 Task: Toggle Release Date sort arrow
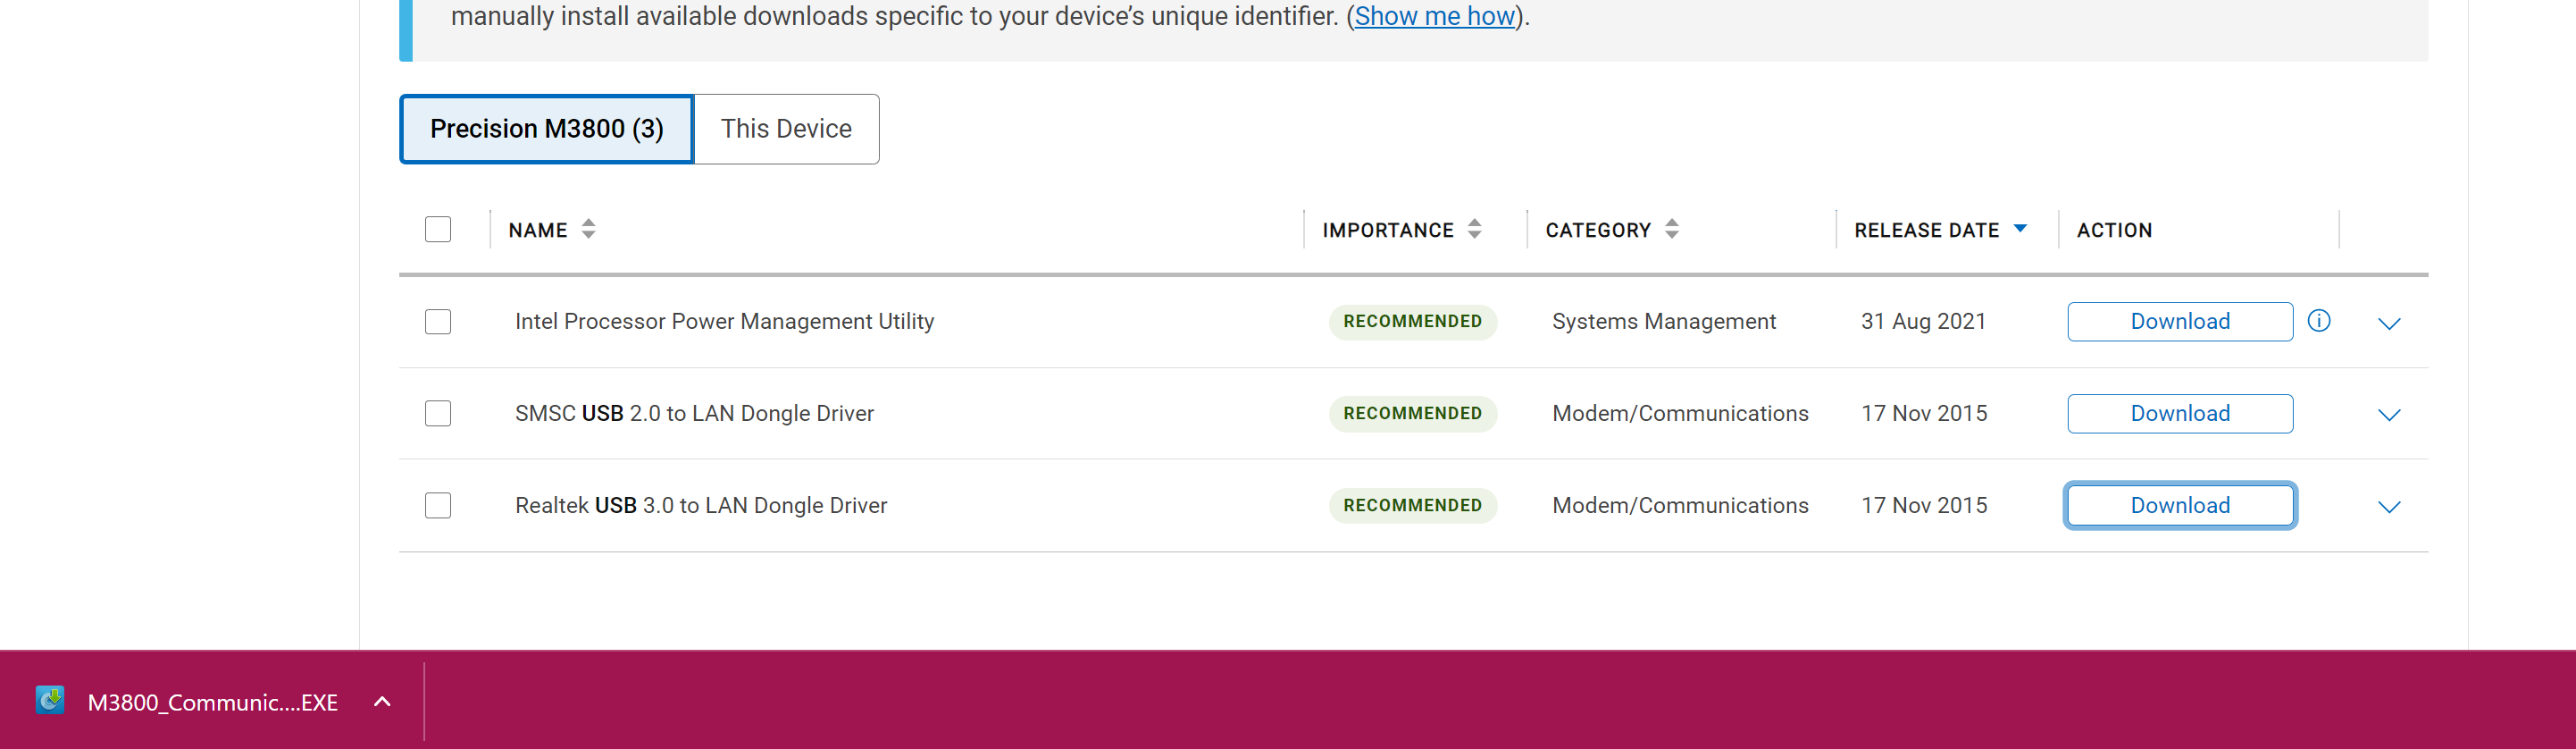(x=2019, y=229)
